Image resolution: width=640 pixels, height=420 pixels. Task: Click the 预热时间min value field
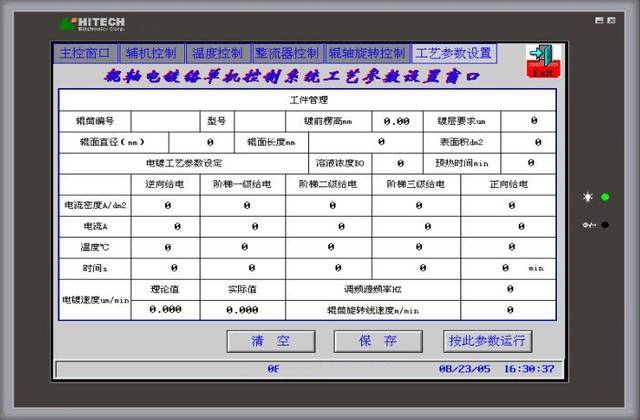tap(534, 163)
